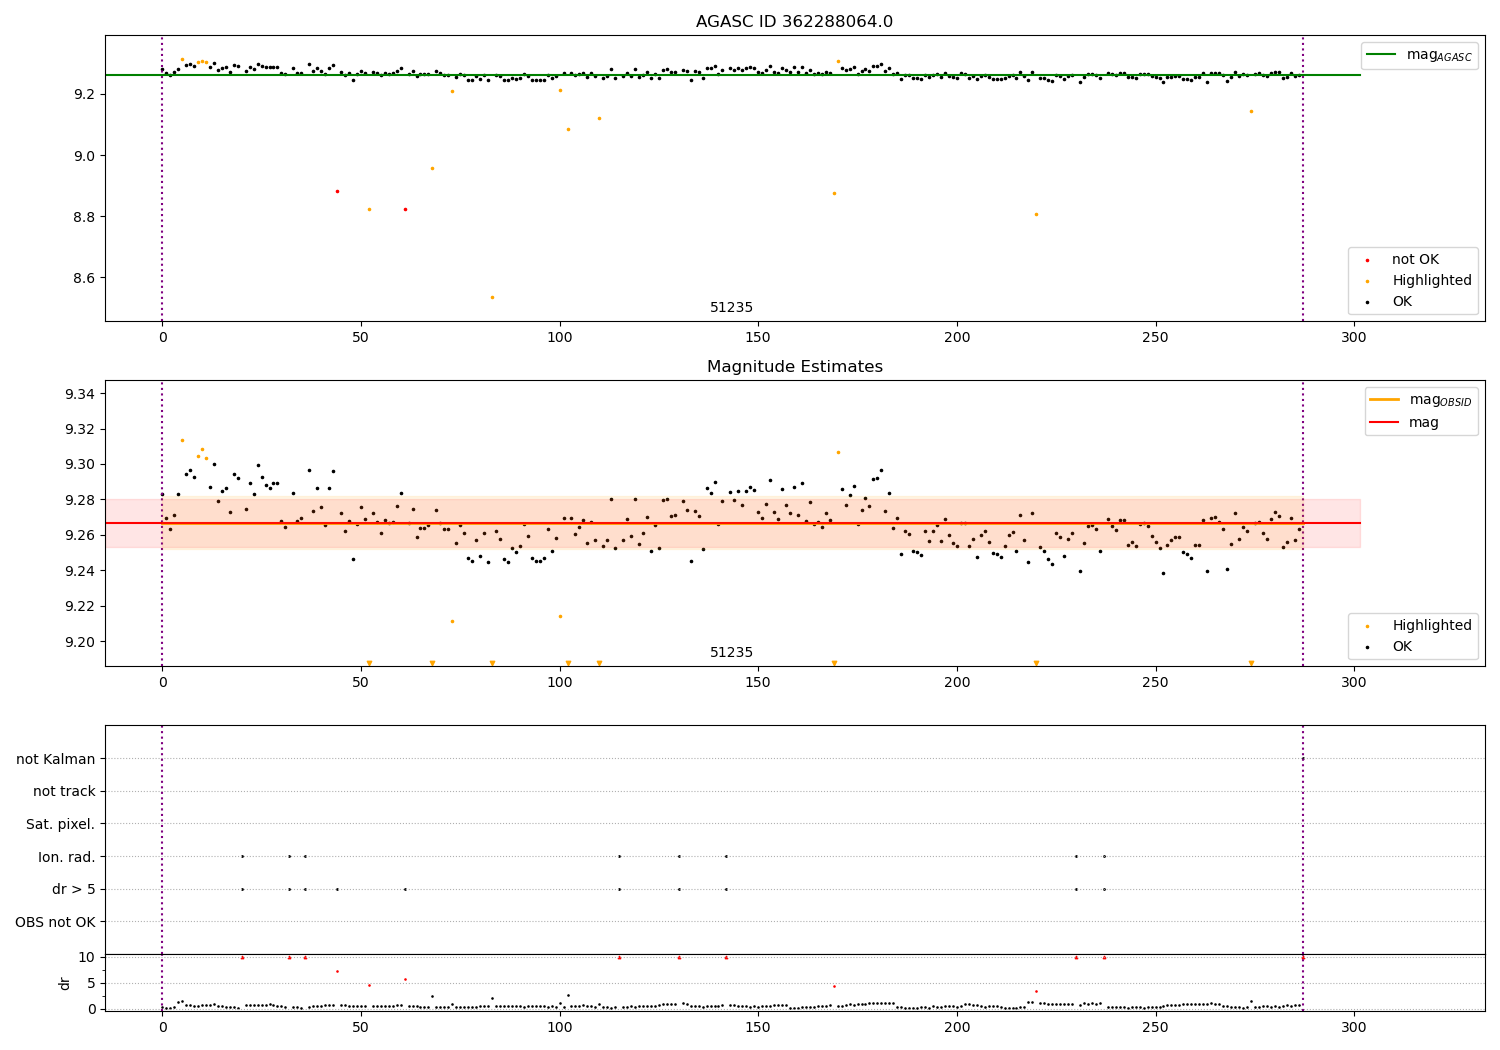Click the 'OBS not OK' row label
The image size is (1500, 1050).
pyautogui.click(x=56, y=922)
